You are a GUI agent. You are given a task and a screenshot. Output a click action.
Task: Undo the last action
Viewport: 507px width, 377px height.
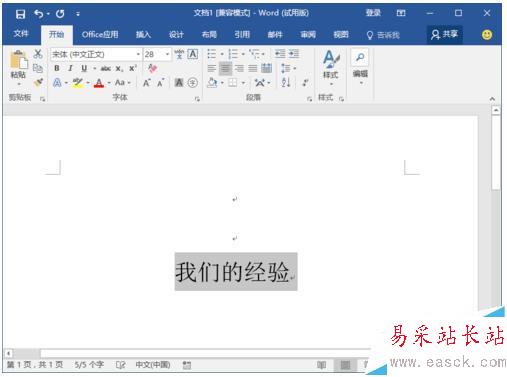[39, 14]
